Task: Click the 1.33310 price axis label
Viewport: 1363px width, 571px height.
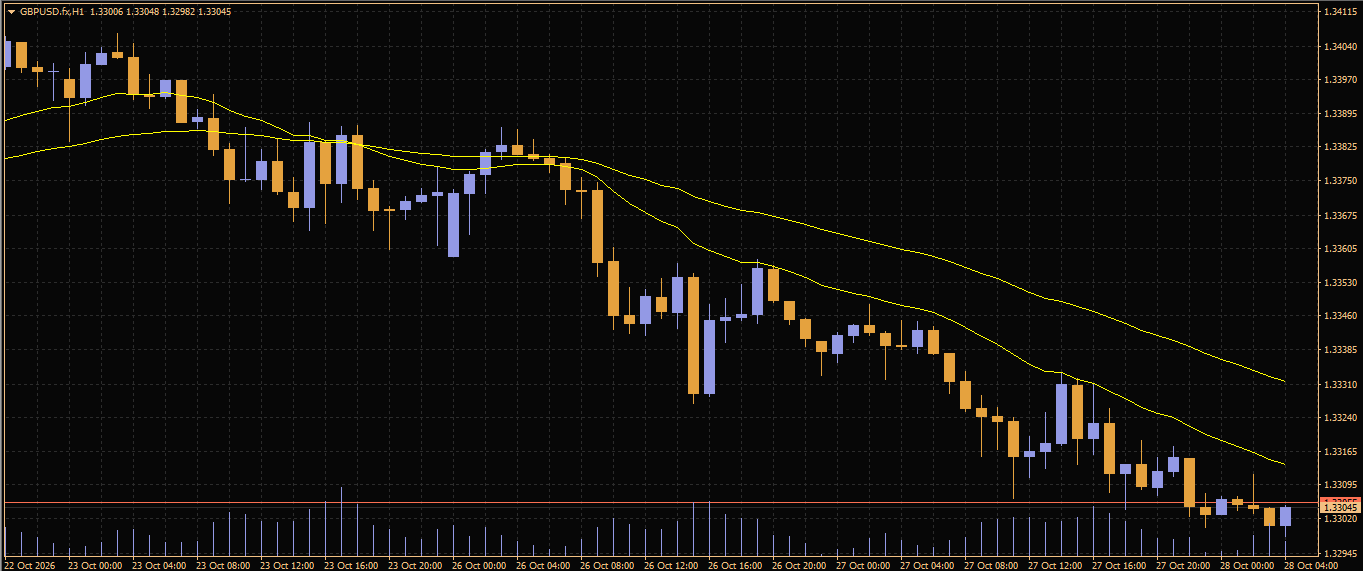Action: point(1339,384)
